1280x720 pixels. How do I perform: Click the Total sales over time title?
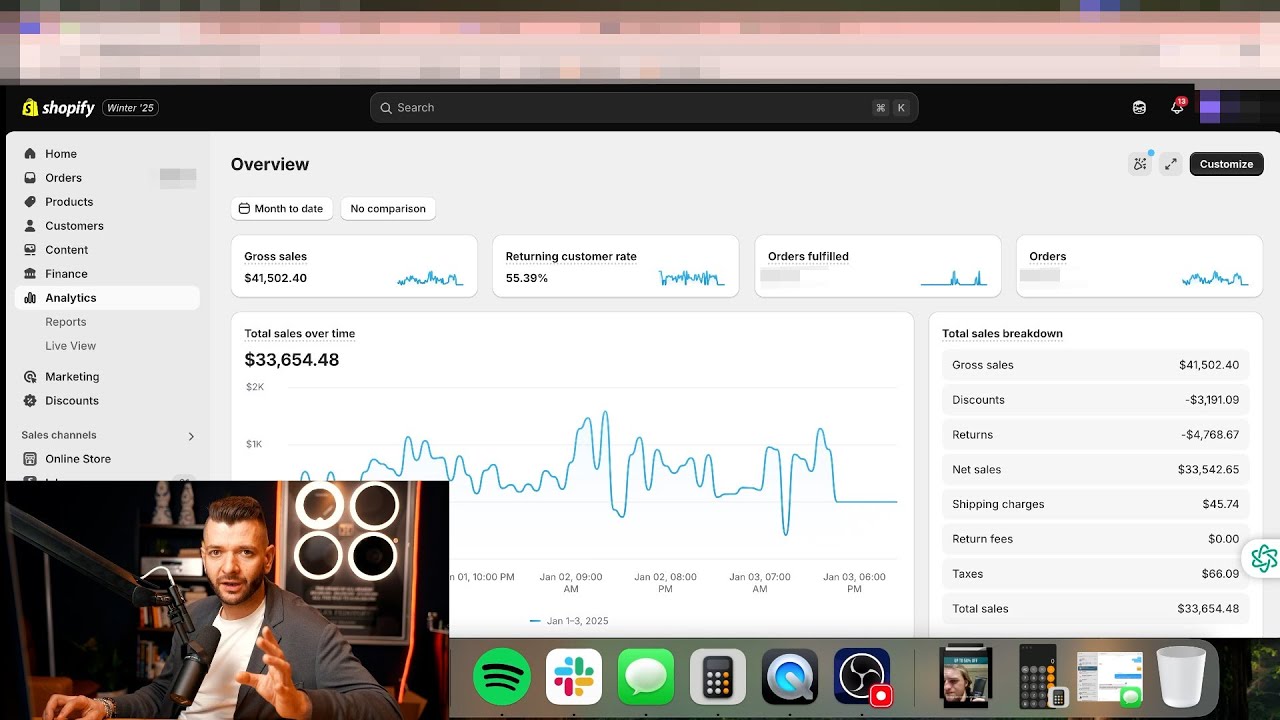click(300, 334)
